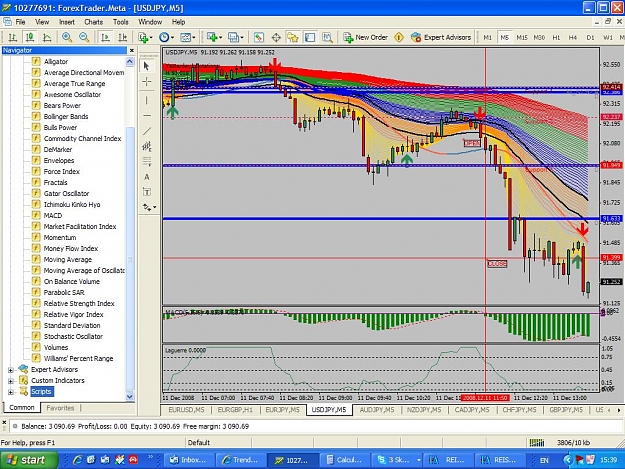The image size is (625, 469).
Task: Click the connection status 3806/10 kb indicator
Action: [x=560, y=442]
